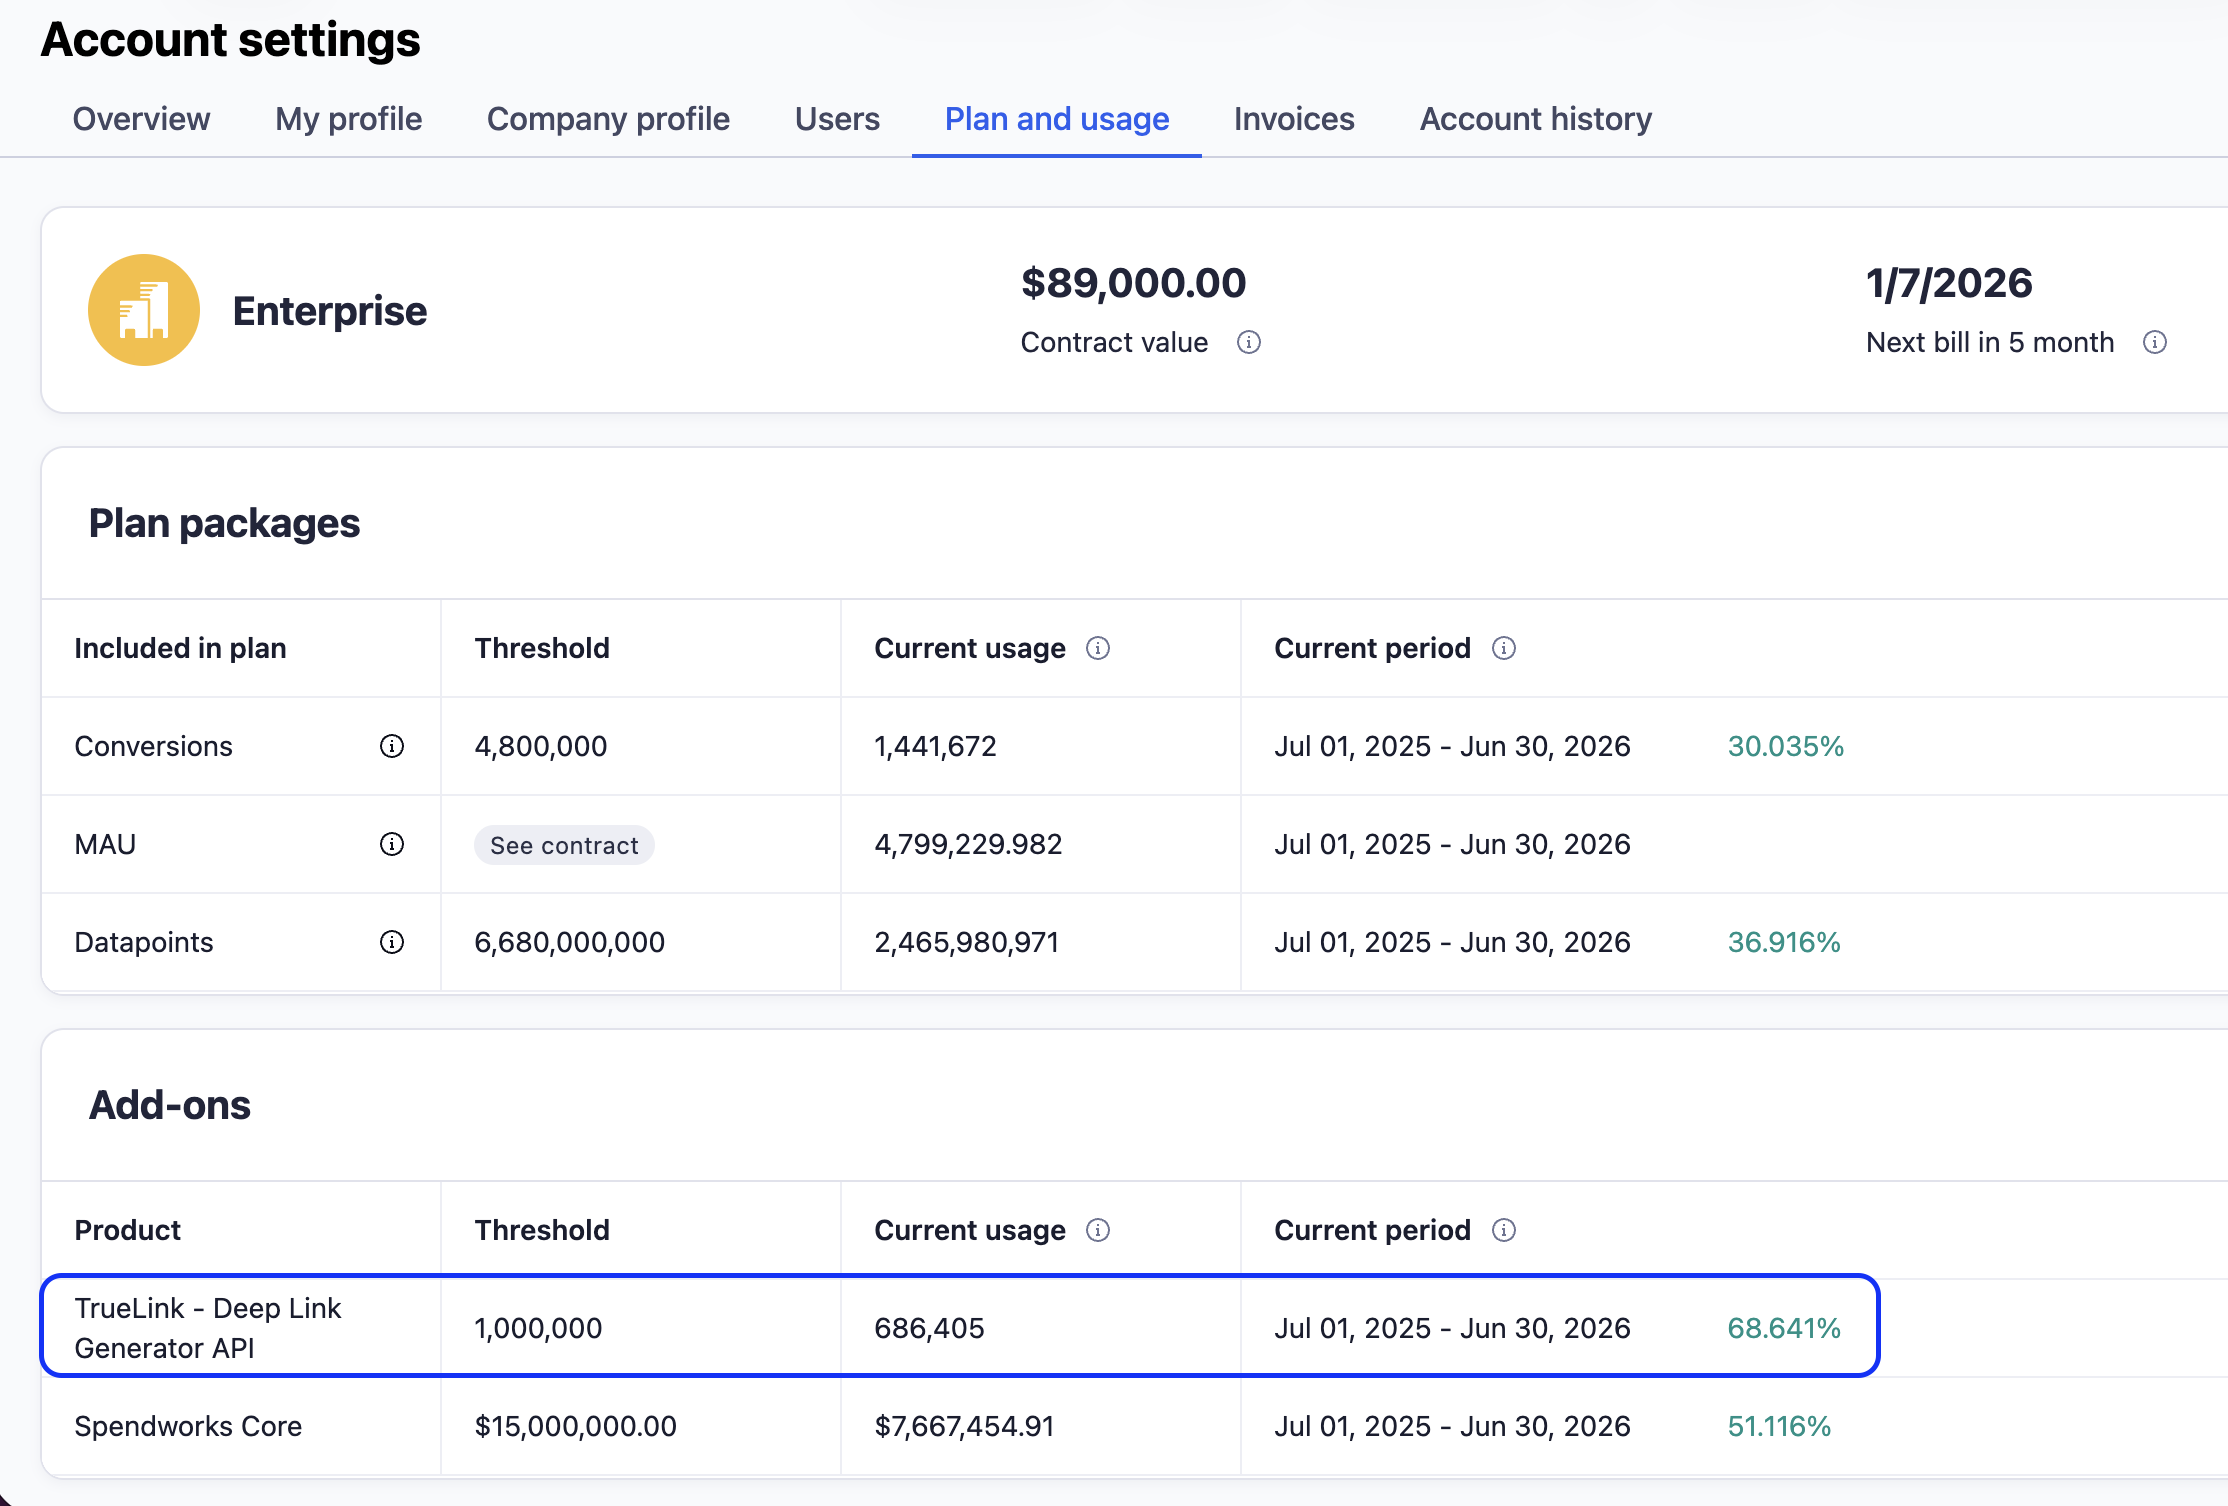Open the Users tab

point(837,119)
